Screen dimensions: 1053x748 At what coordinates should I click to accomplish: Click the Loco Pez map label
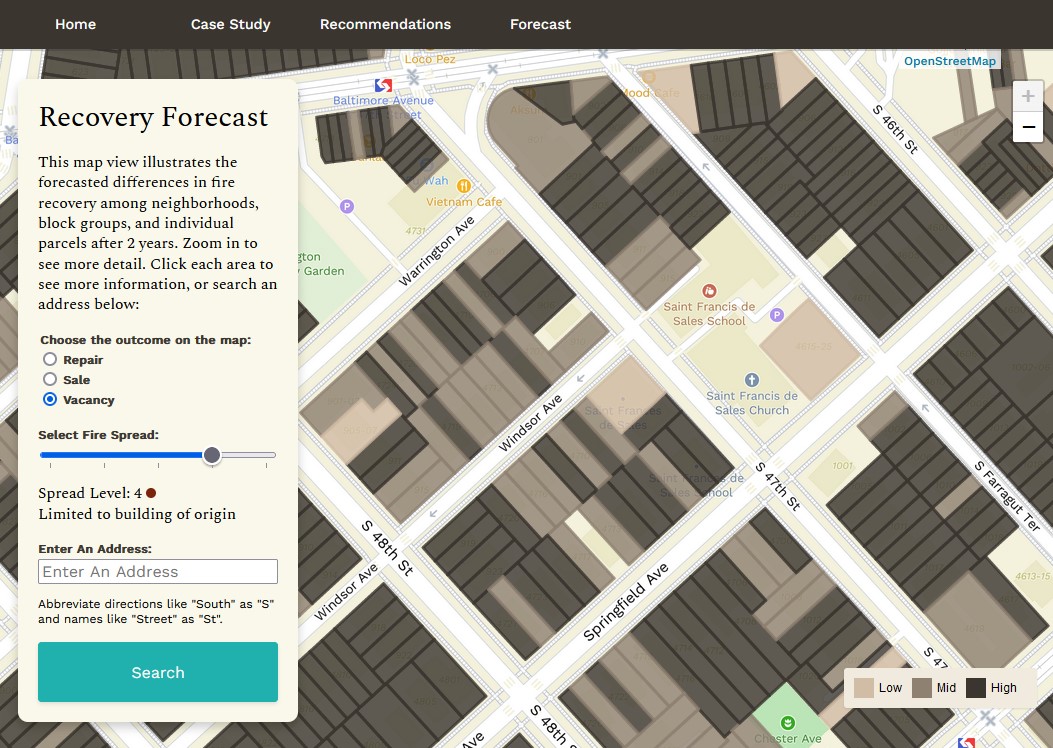(430, 59)
